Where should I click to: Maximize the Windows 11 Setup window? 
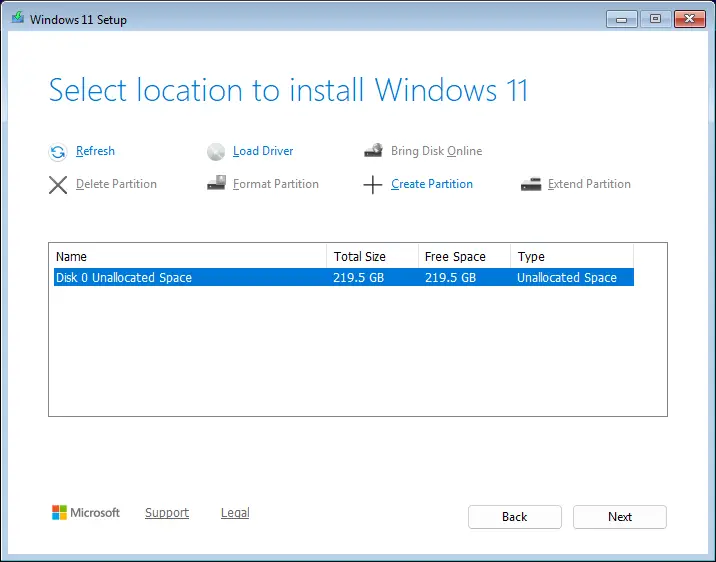point(656,19)
